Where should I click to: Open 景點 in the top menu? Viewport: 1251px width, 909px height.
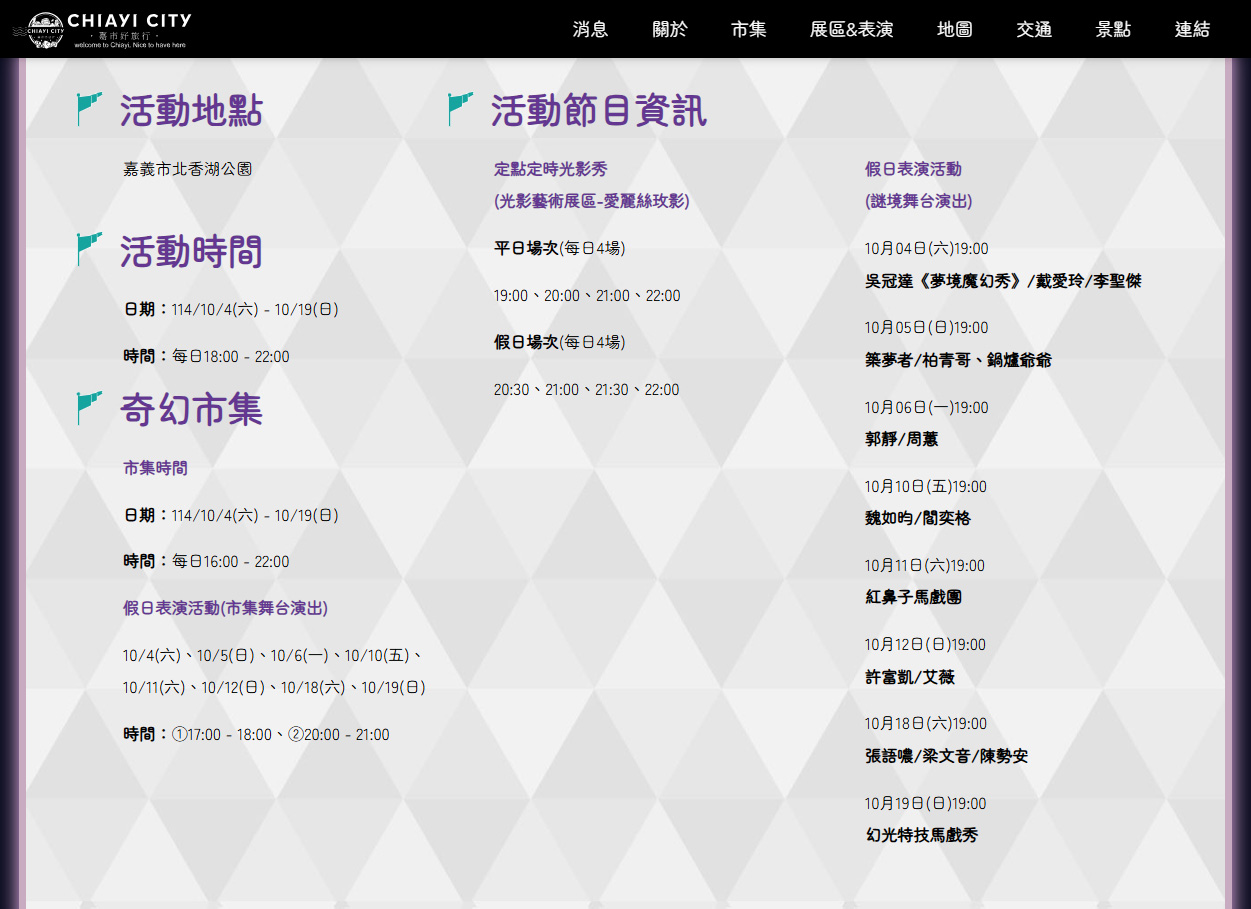1113,29
